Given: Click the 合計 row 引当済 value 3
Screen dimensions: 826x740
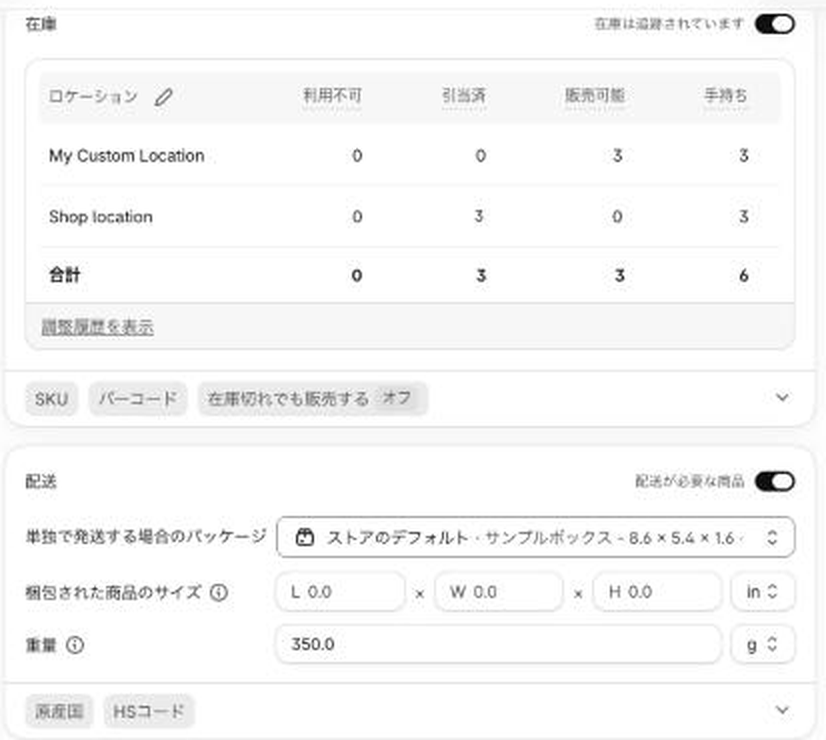Looking at the screenshot, I should coord(481,275).
